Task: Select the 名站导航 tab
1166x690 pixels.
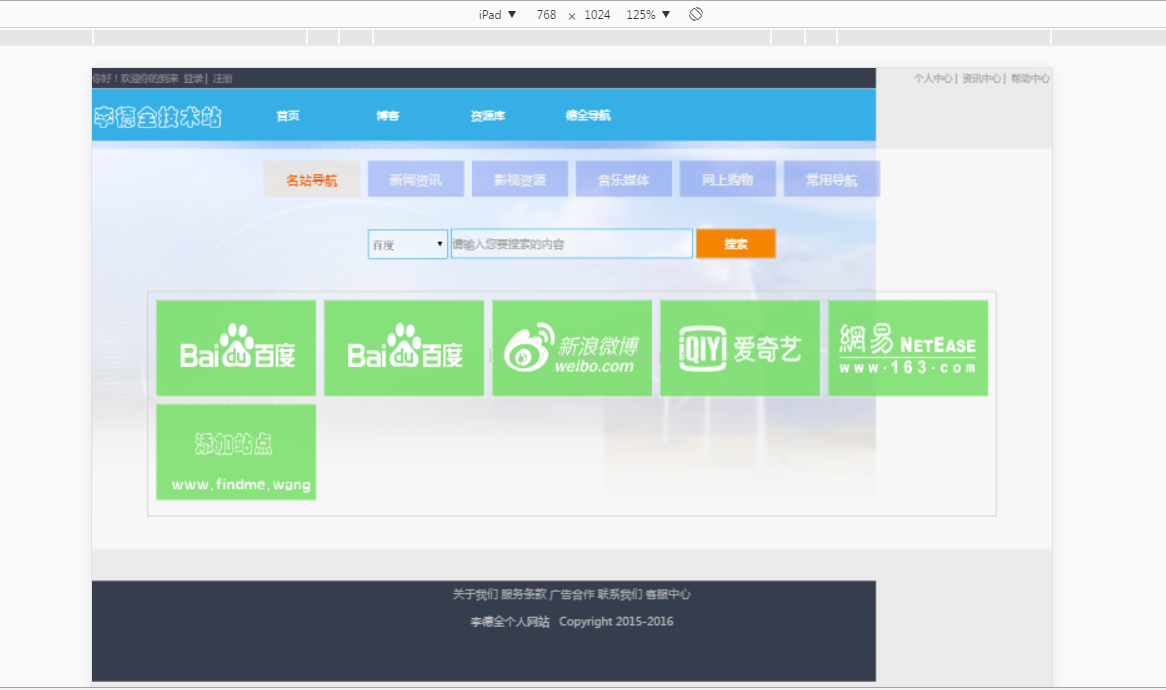Action: 312,179
